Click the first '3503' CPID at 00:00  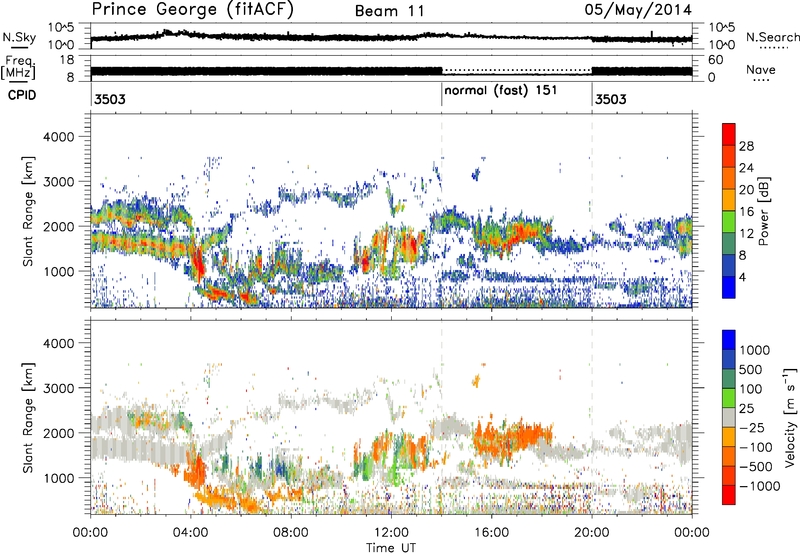coord(110,99)
